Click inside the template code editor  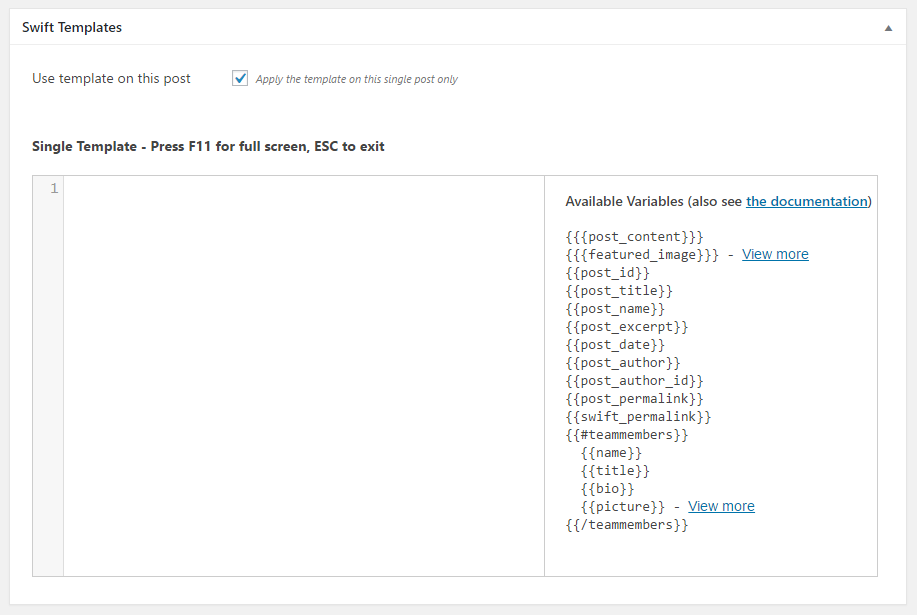[x=304, y=376]
